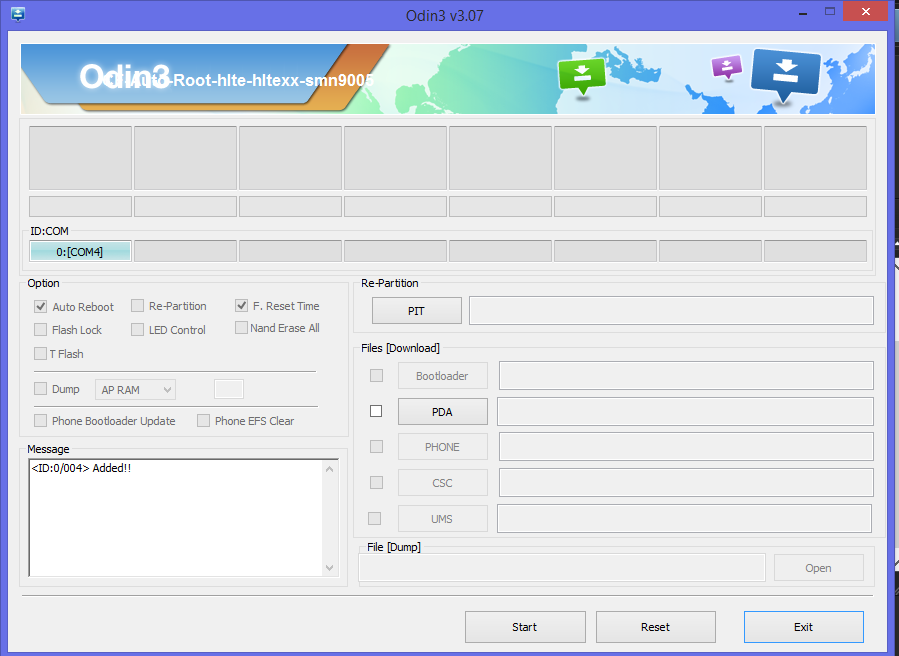Click the "<ID:0/004> Added!!" log line
The image size is (899, 656).
tap(81, 468)
